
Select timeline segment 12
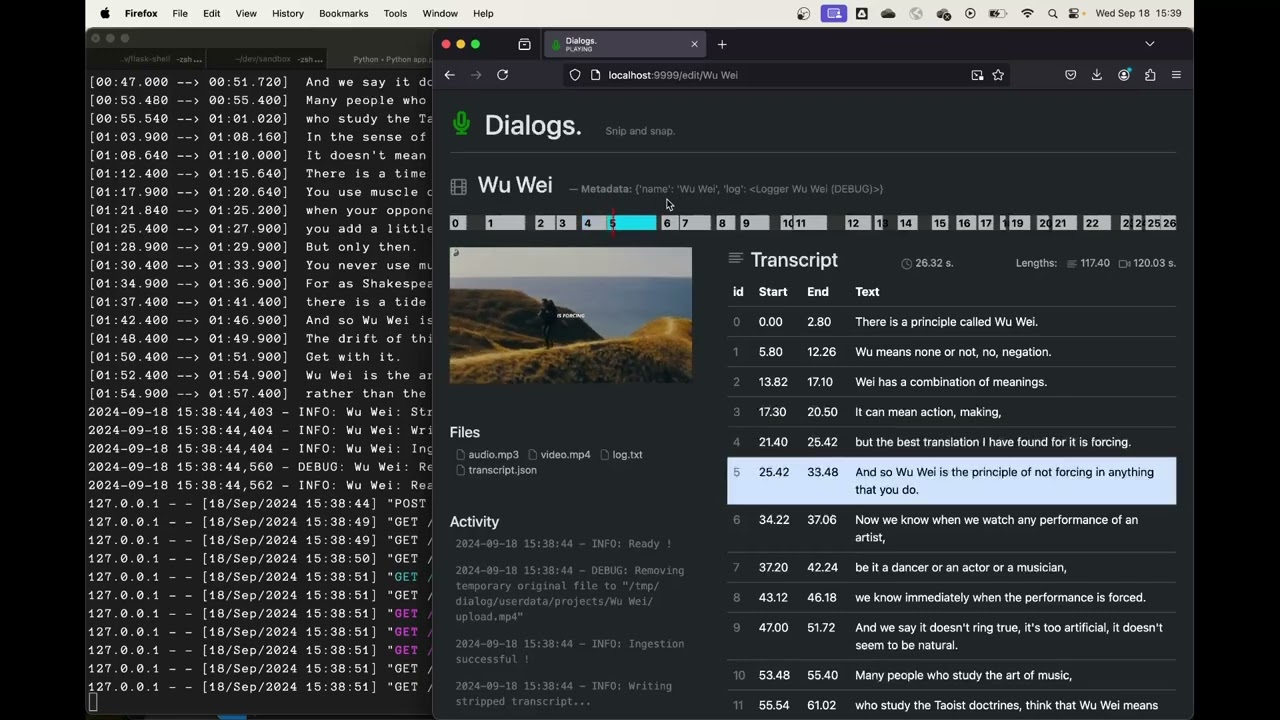859,223
